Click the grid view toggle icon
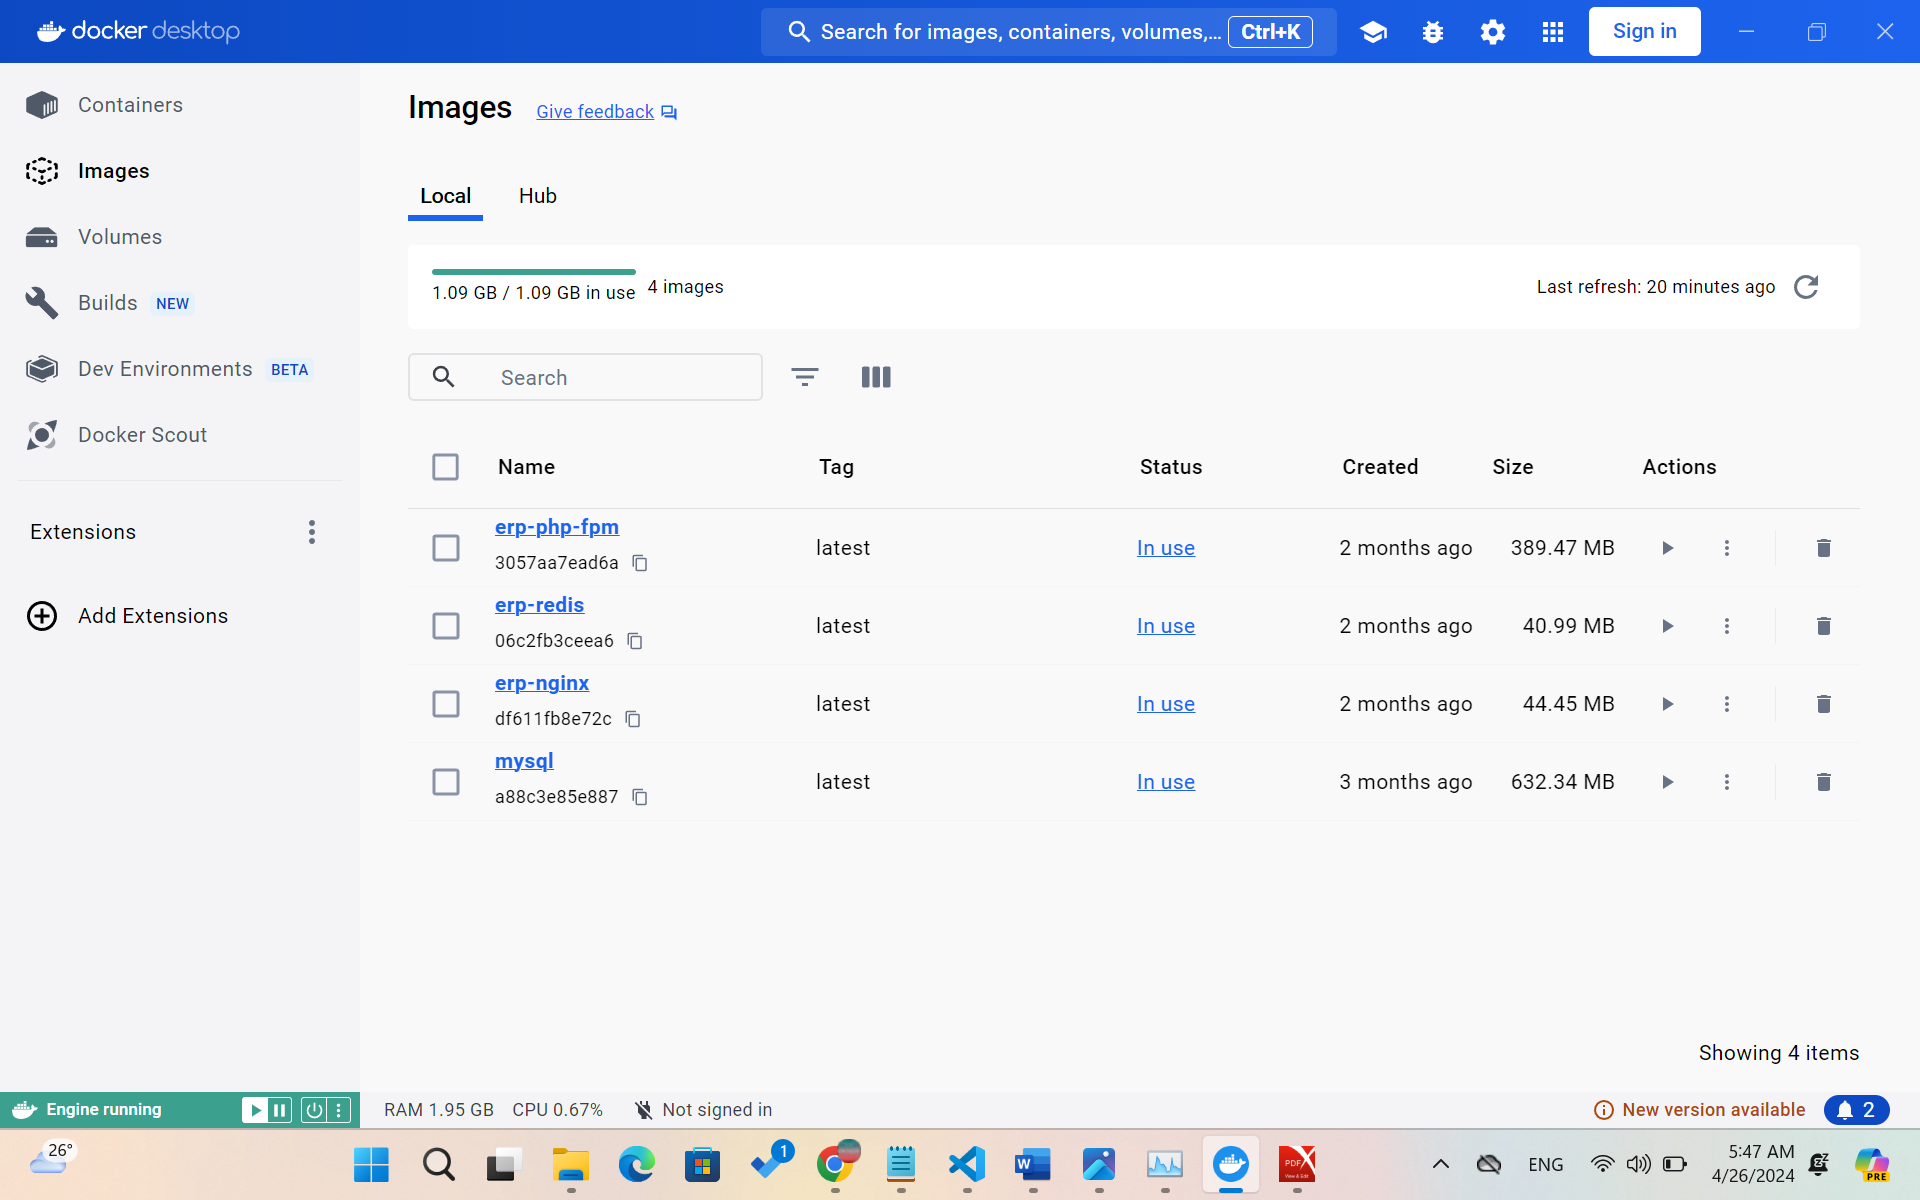Screen dimensions: 1920x1200 [876, 376]
